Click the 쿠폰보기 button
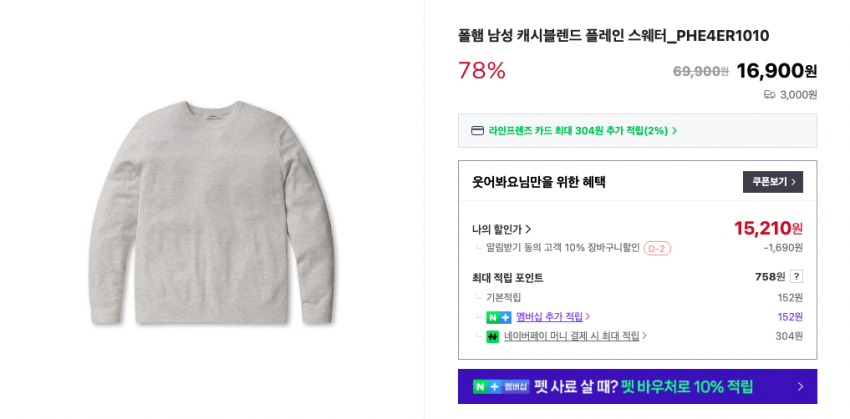850x419 pixels. (772, 182)
